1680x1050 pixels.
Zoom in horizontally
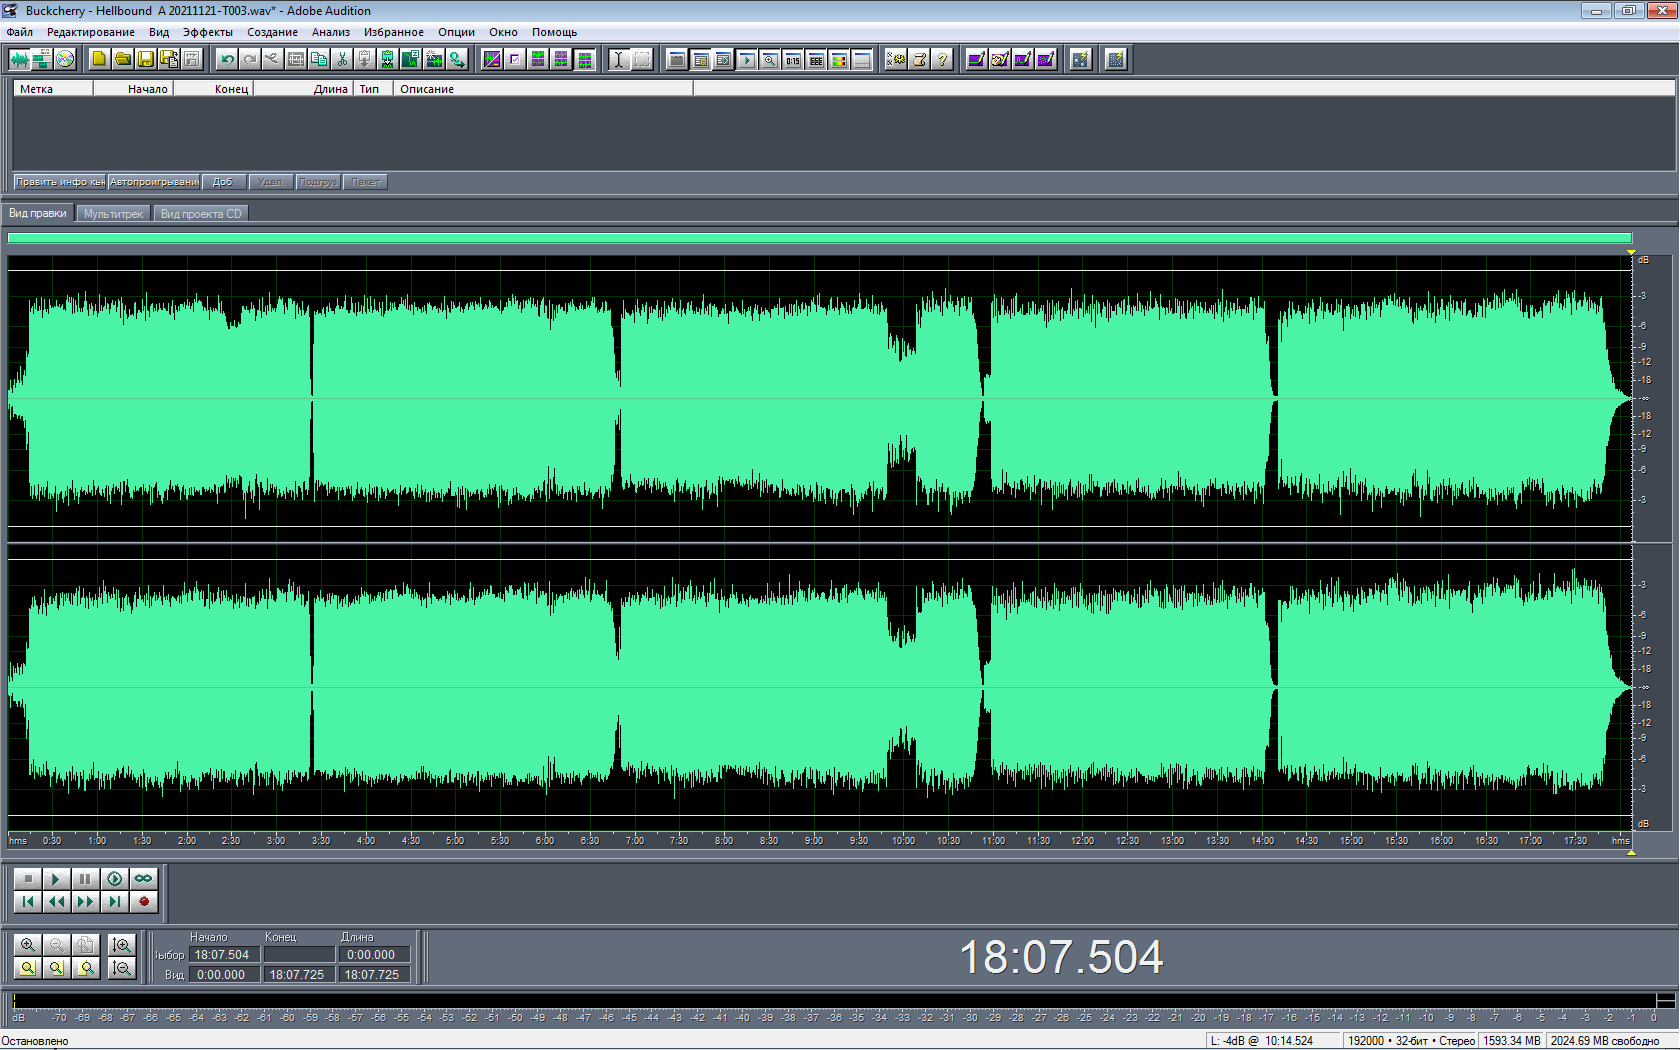(x=28, y=944)
